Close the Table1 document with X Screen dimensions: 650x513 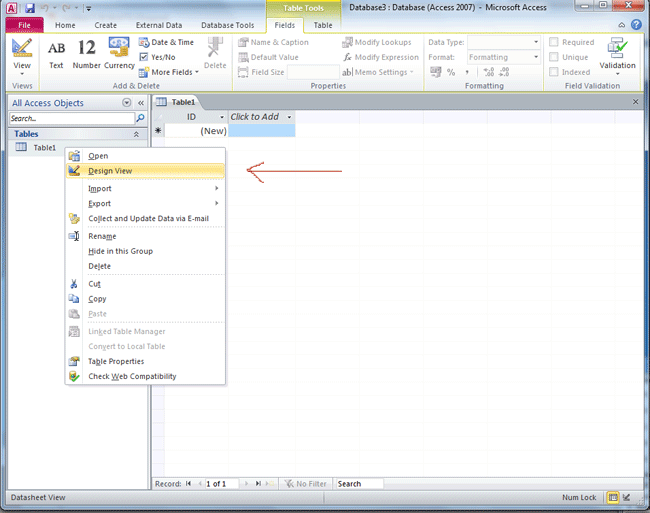pos(635,102)
